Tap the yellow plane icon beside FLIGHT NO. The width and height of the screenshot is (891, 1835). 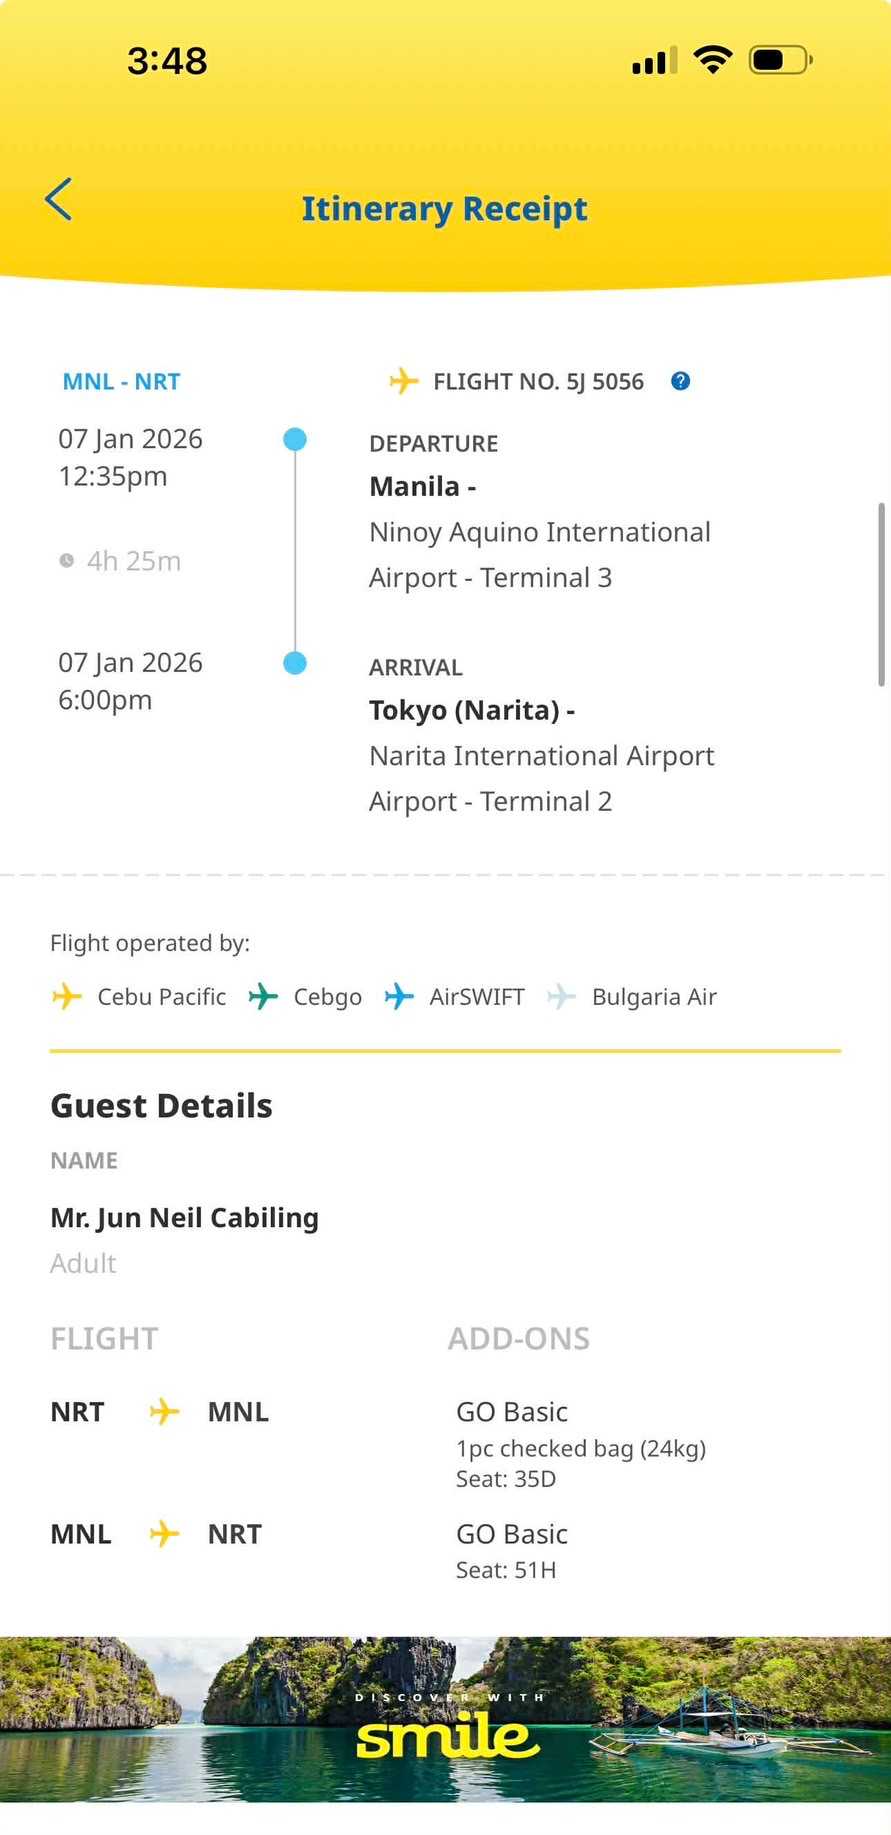tap(403, 381)
